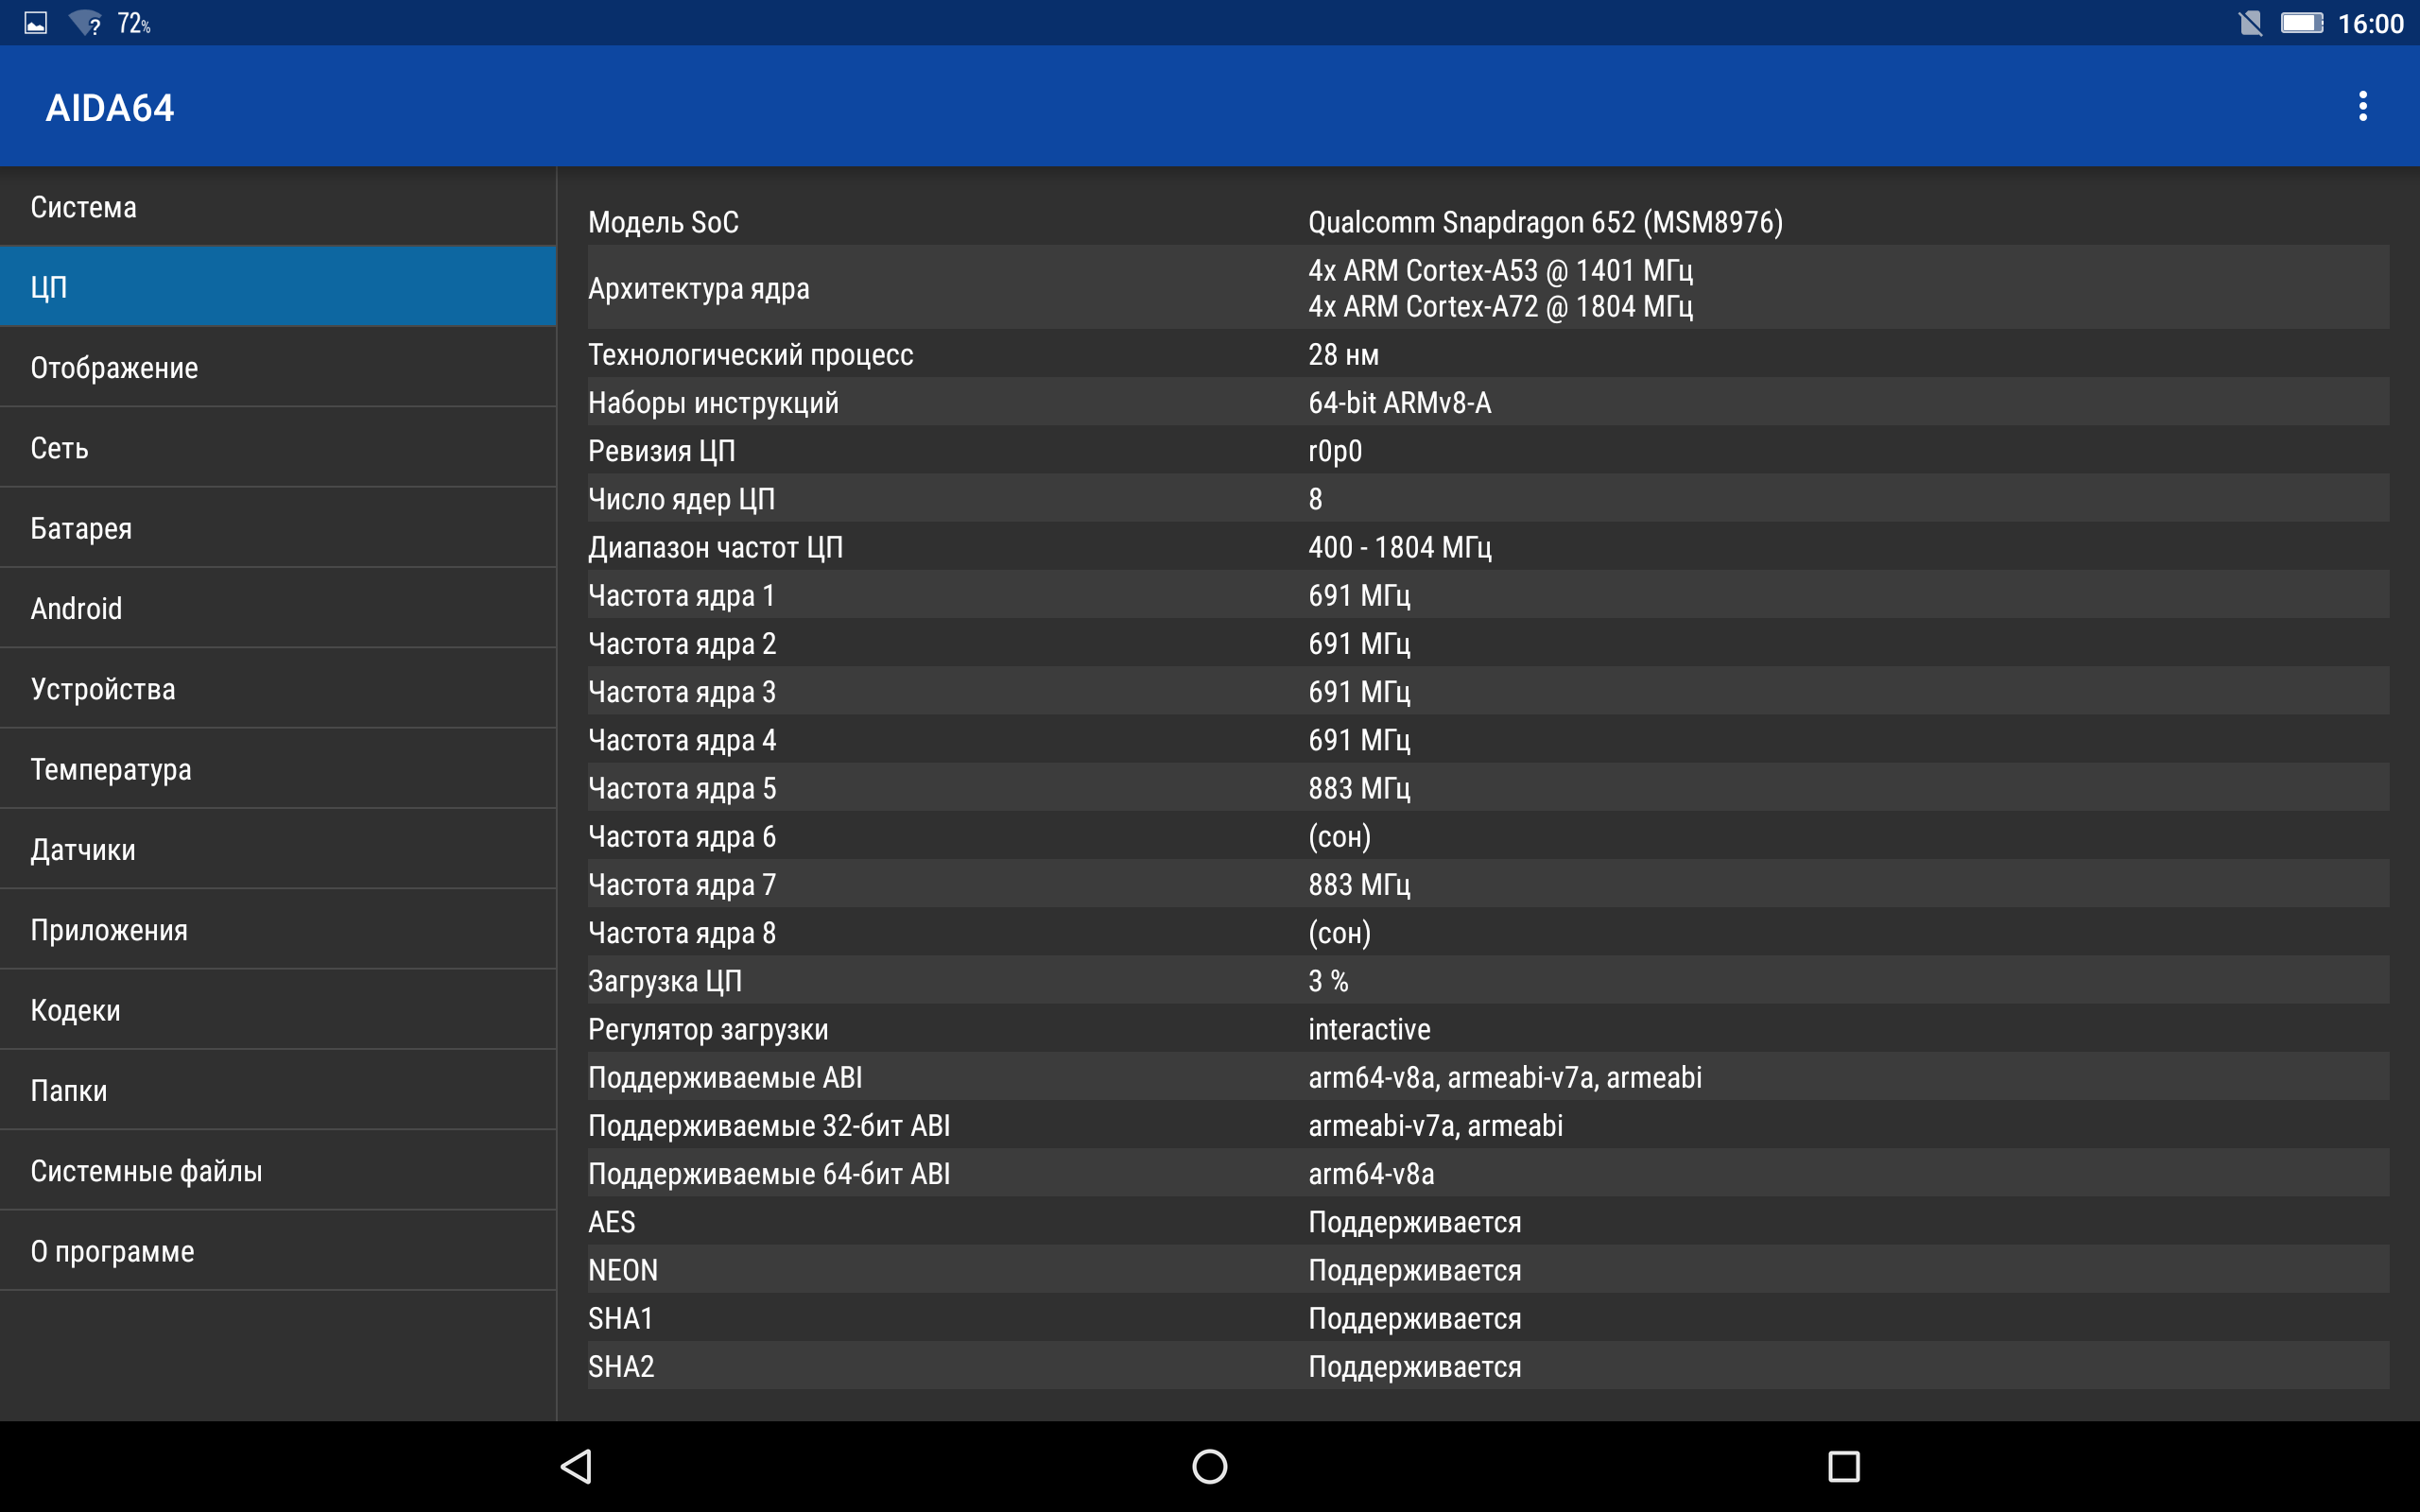The image size is (2420, 1512).
Task: Tap the no-SIM icon in status bar
Action: pyautogui.click(x=2250, y=23)
